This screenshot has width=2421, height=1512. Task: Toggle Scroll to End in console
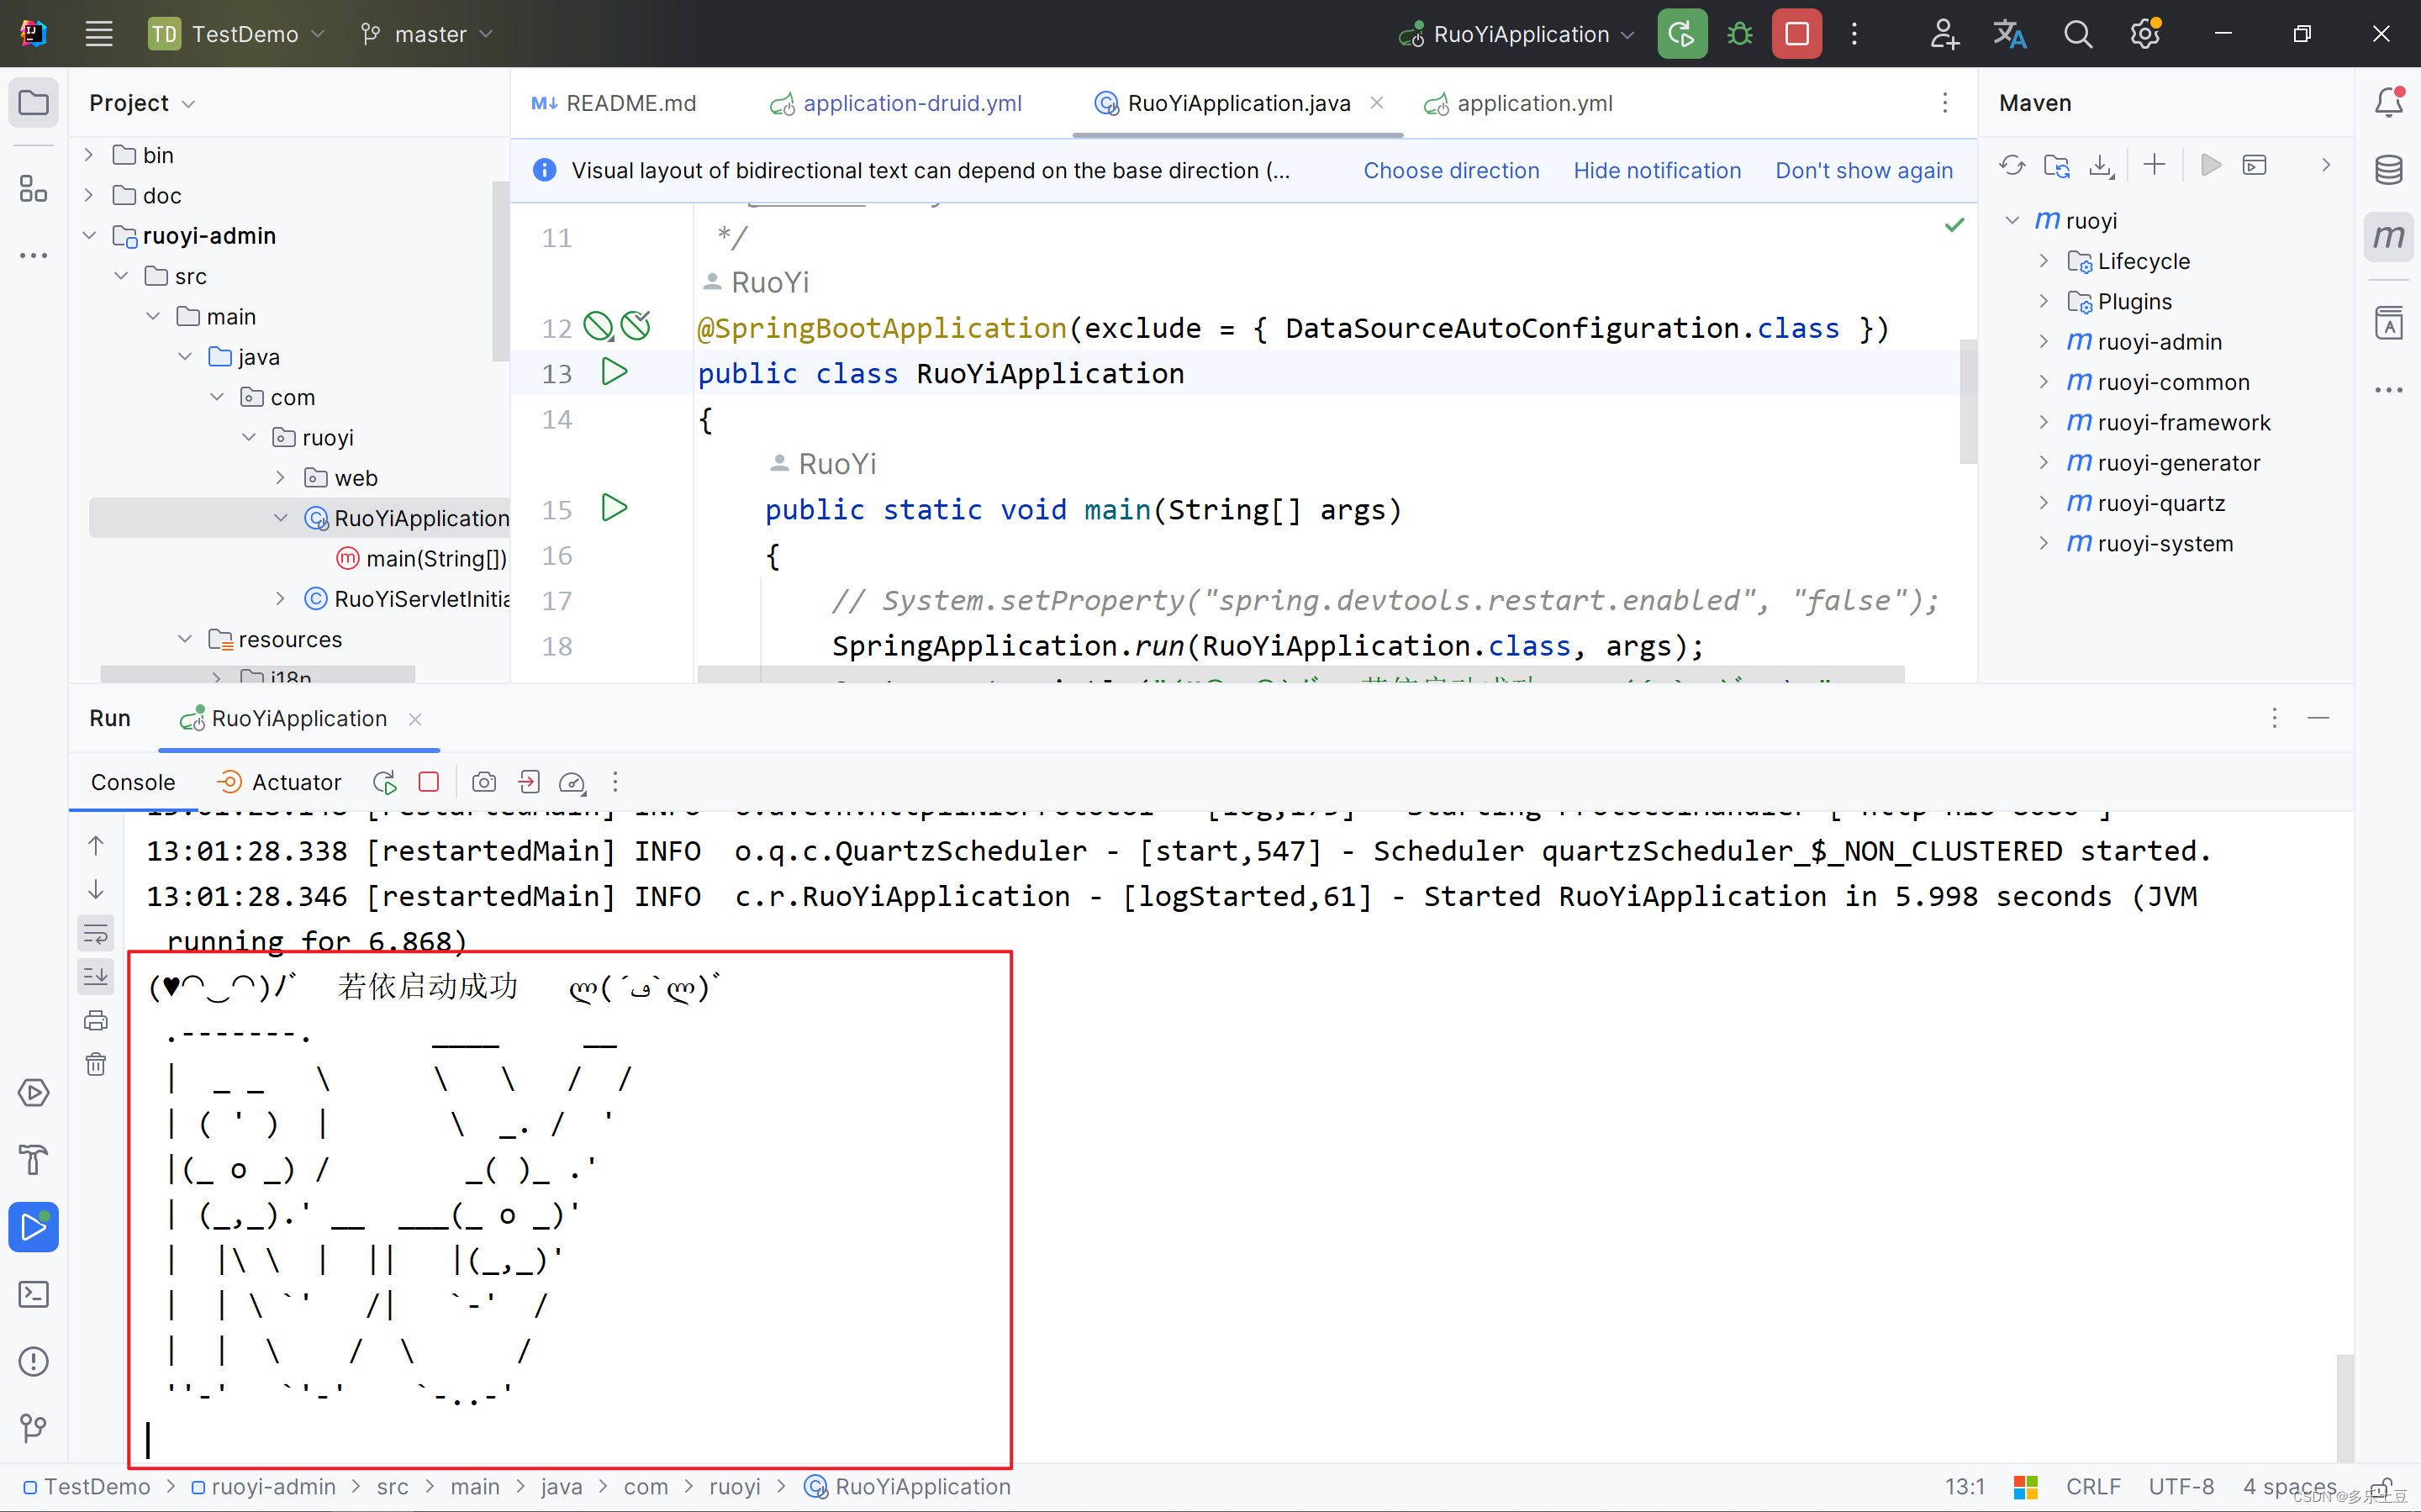point(96,977)
